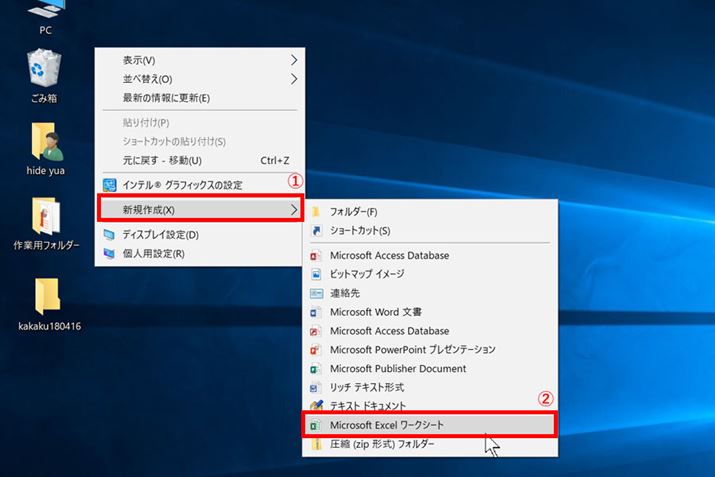Create new フォルダー(F) from submenu
Image resolution: width=715 pixels, height=477 pixels.
tap(430, 212)
